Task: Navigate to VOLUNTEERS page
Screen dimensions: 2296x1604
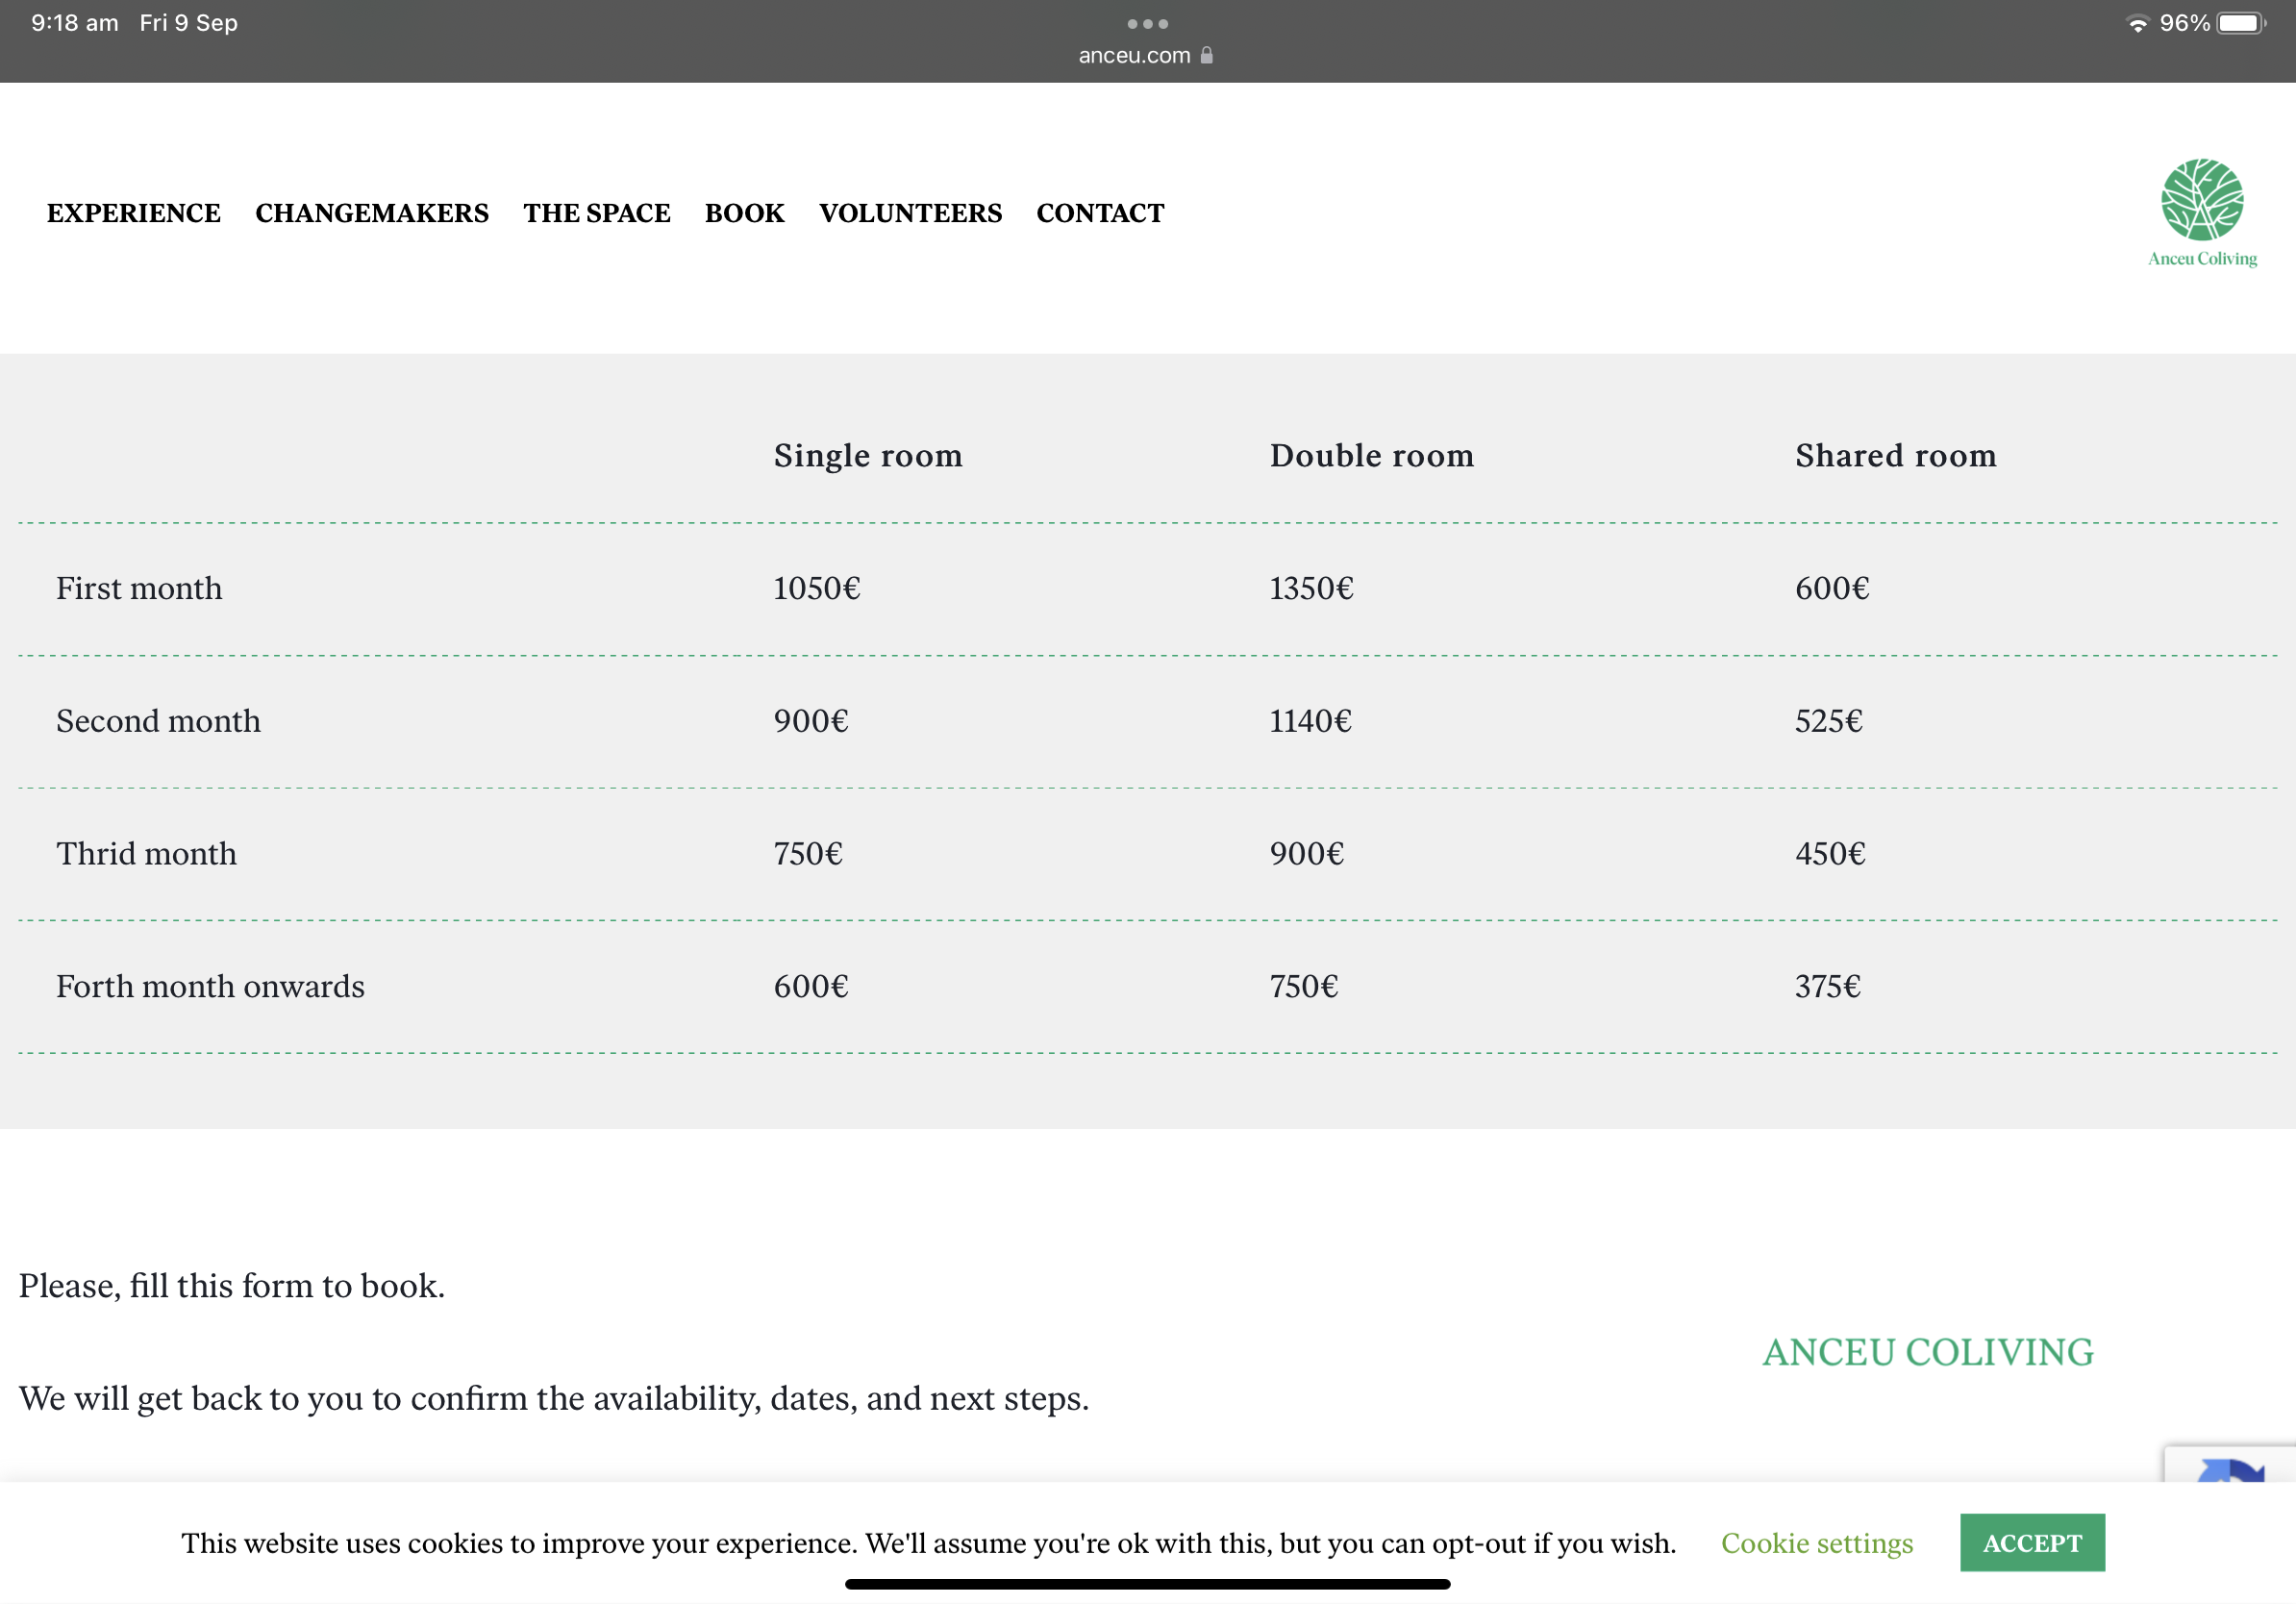Action: (x=910, y=213)
